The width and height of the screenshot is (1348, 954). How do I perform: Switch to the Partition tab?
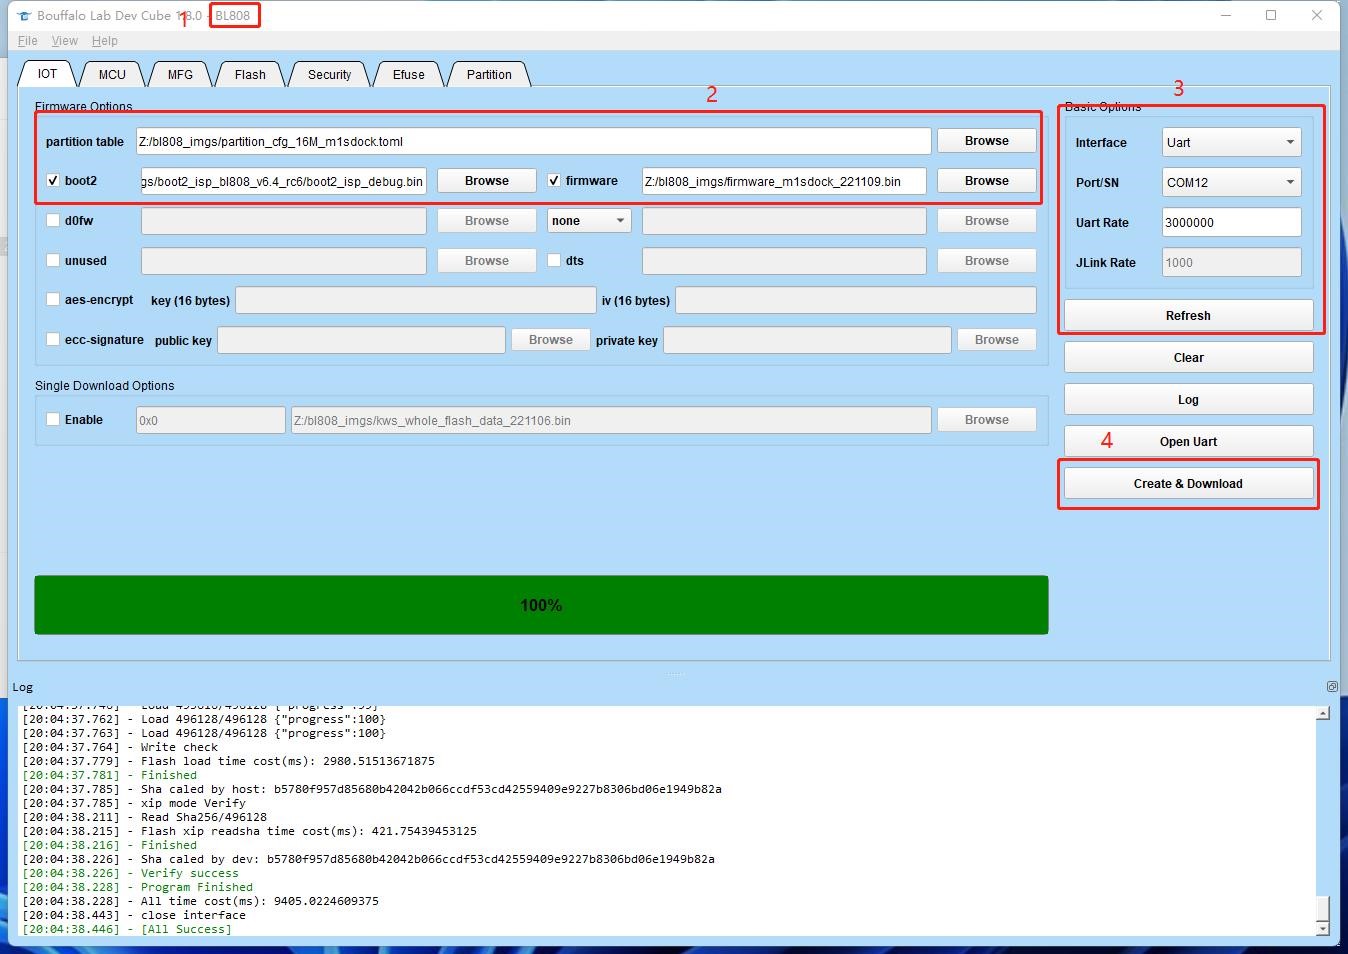pyautogui.click(x=489, y=75)
